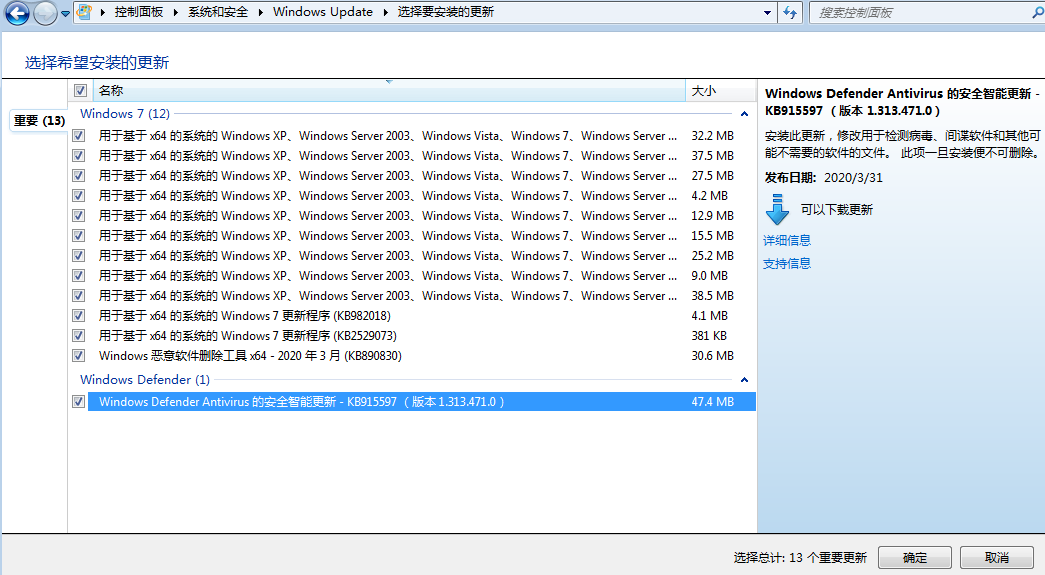Click the Windows 7 (12) group header
The image size is (1045, 575).
click(125, 113)
